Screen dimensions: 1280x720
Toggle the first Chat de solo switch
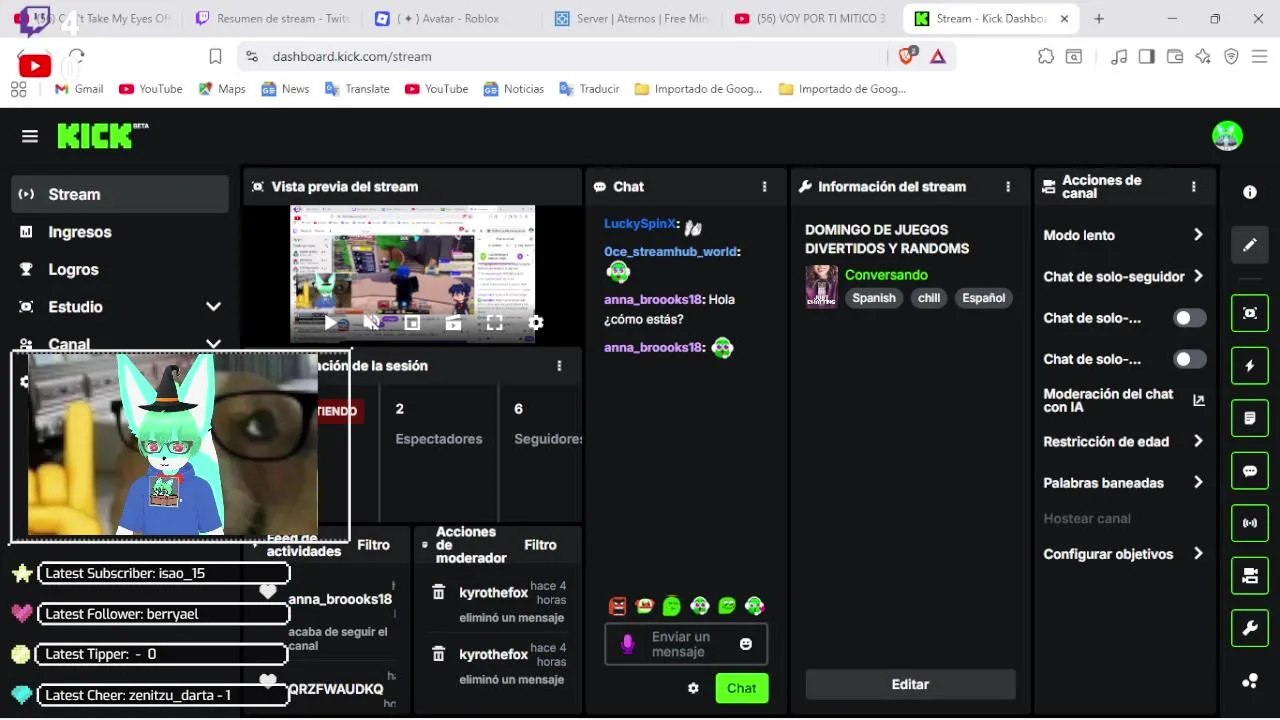[x=1189, y=318]
